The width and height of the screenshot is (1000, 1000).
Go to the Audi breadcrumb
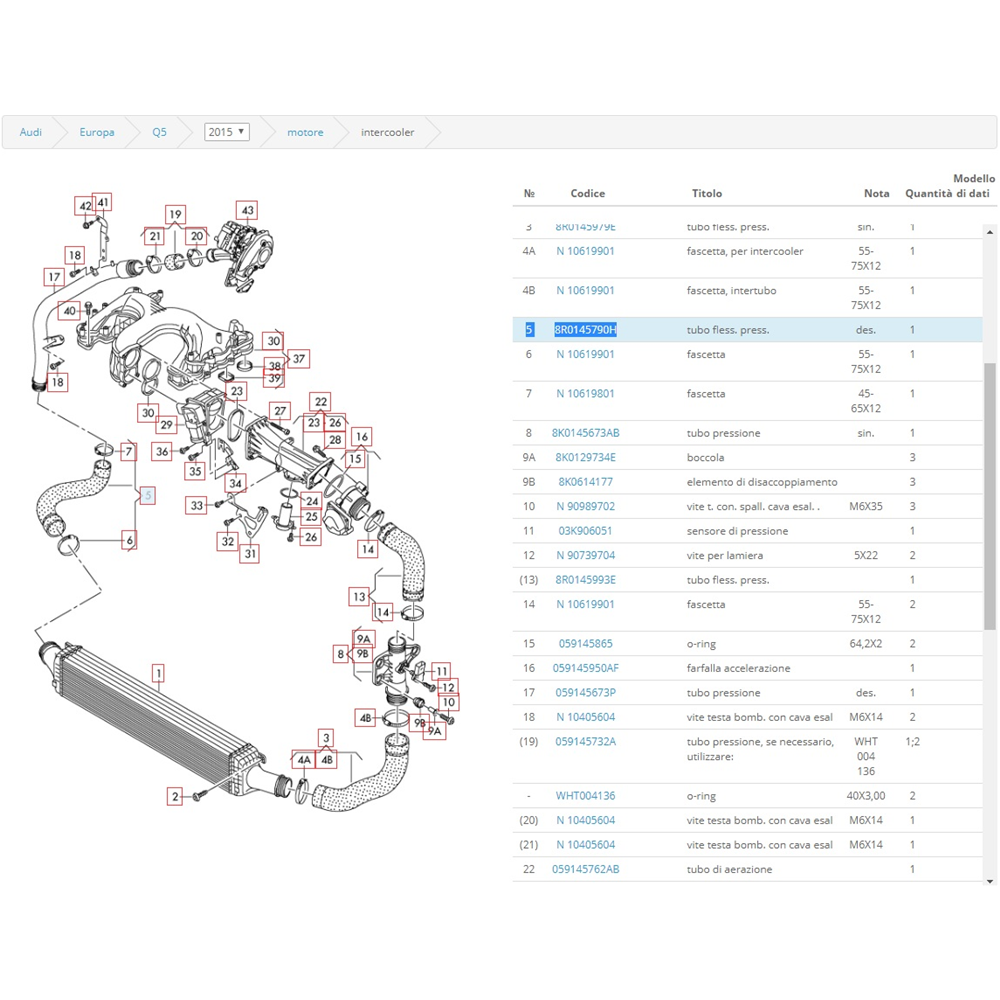(31, 132)
